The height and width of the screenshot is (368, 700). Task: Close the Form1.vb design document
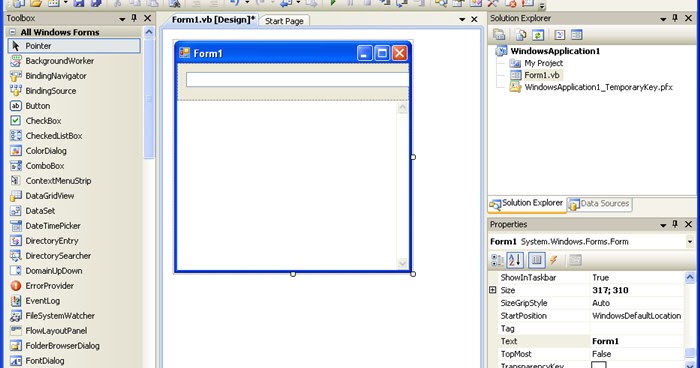474,20
